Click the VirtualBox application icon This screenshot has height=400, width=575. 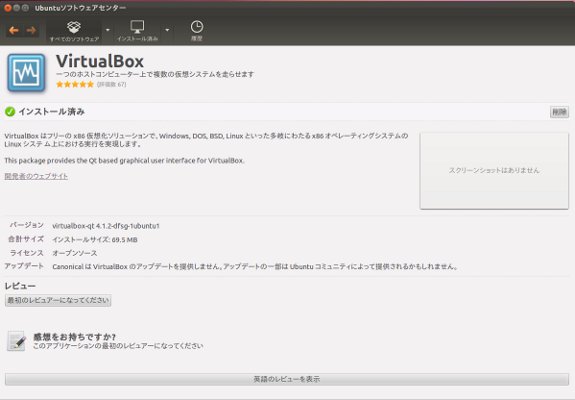click(x=26, y=73)
